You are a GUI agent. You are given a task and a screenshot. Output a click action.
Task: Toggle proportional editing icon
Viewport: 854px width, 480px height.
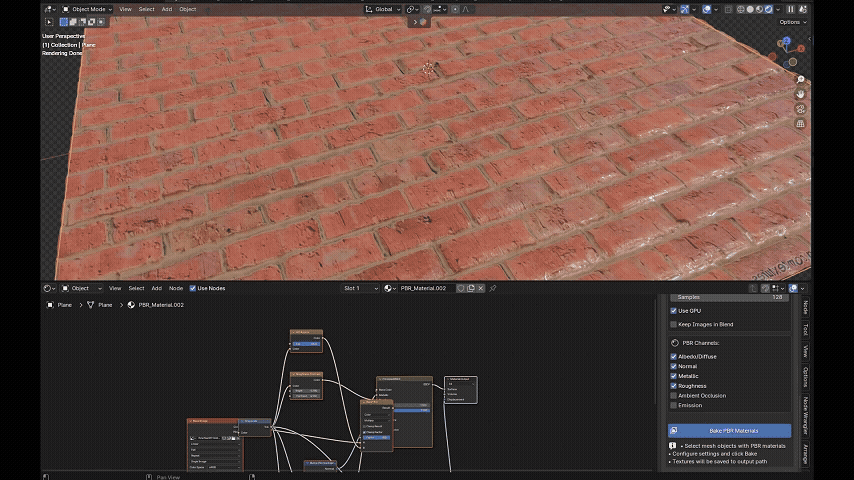pyautogui.click(x=455, y=9)
